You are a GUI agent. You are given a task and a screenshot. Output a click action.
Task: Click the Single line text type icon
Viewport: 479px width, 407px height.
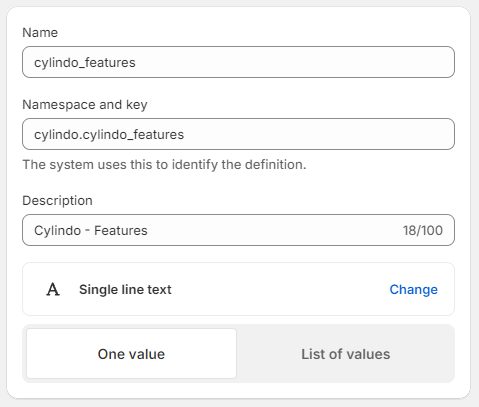point(53,289)
